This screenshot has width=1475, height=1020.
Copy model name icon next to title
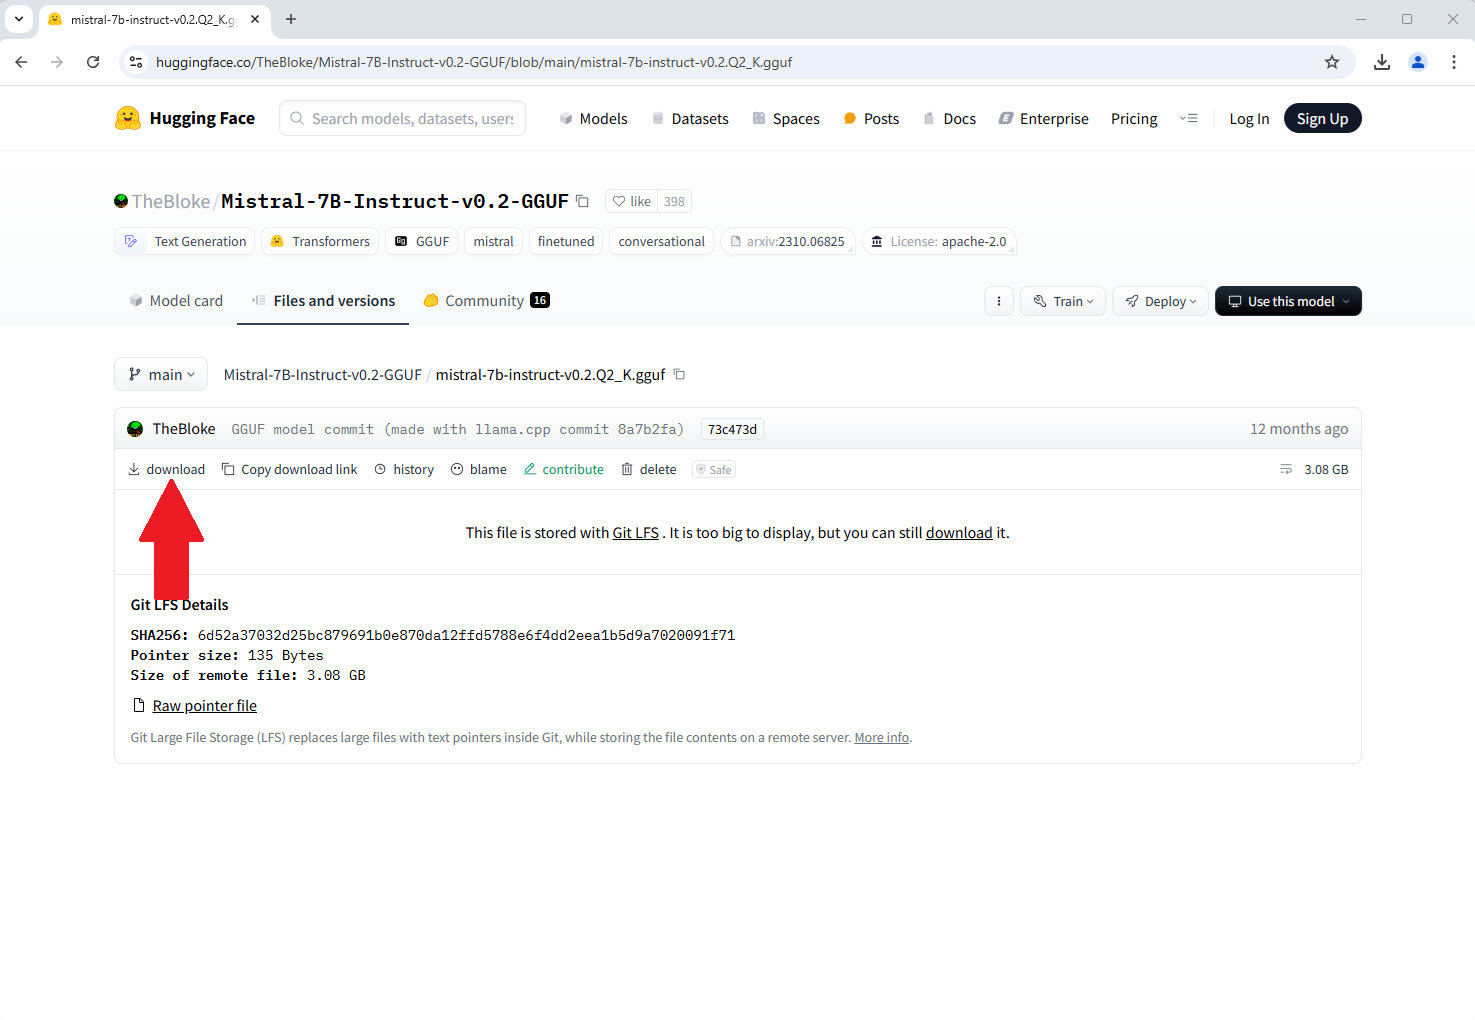[x=582, y=201]
